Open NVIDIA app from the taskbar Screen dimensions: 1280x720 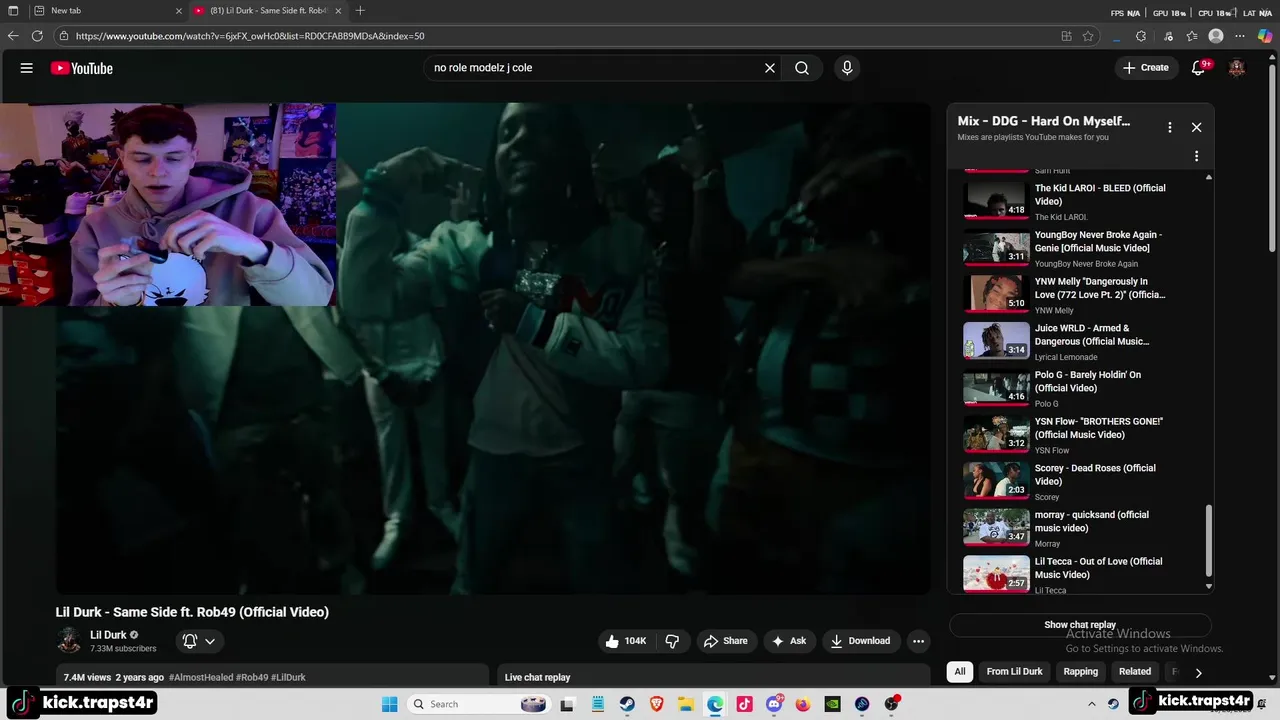pos(832,704)
